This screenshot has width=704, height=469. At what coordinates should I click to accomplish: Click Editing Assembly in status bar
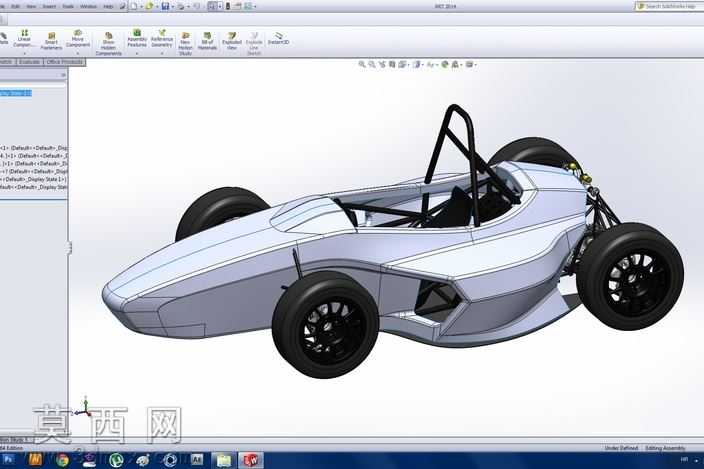coord(665,448)
